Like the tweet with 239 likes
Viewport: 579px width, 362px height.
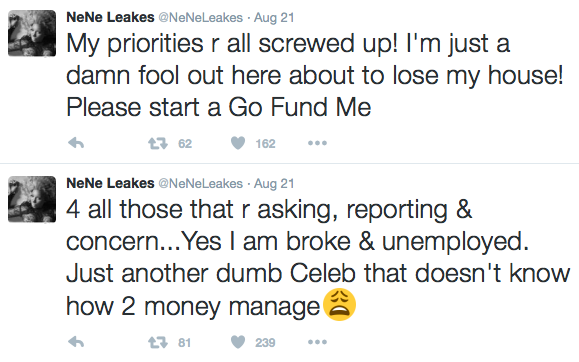pos(238,342)
